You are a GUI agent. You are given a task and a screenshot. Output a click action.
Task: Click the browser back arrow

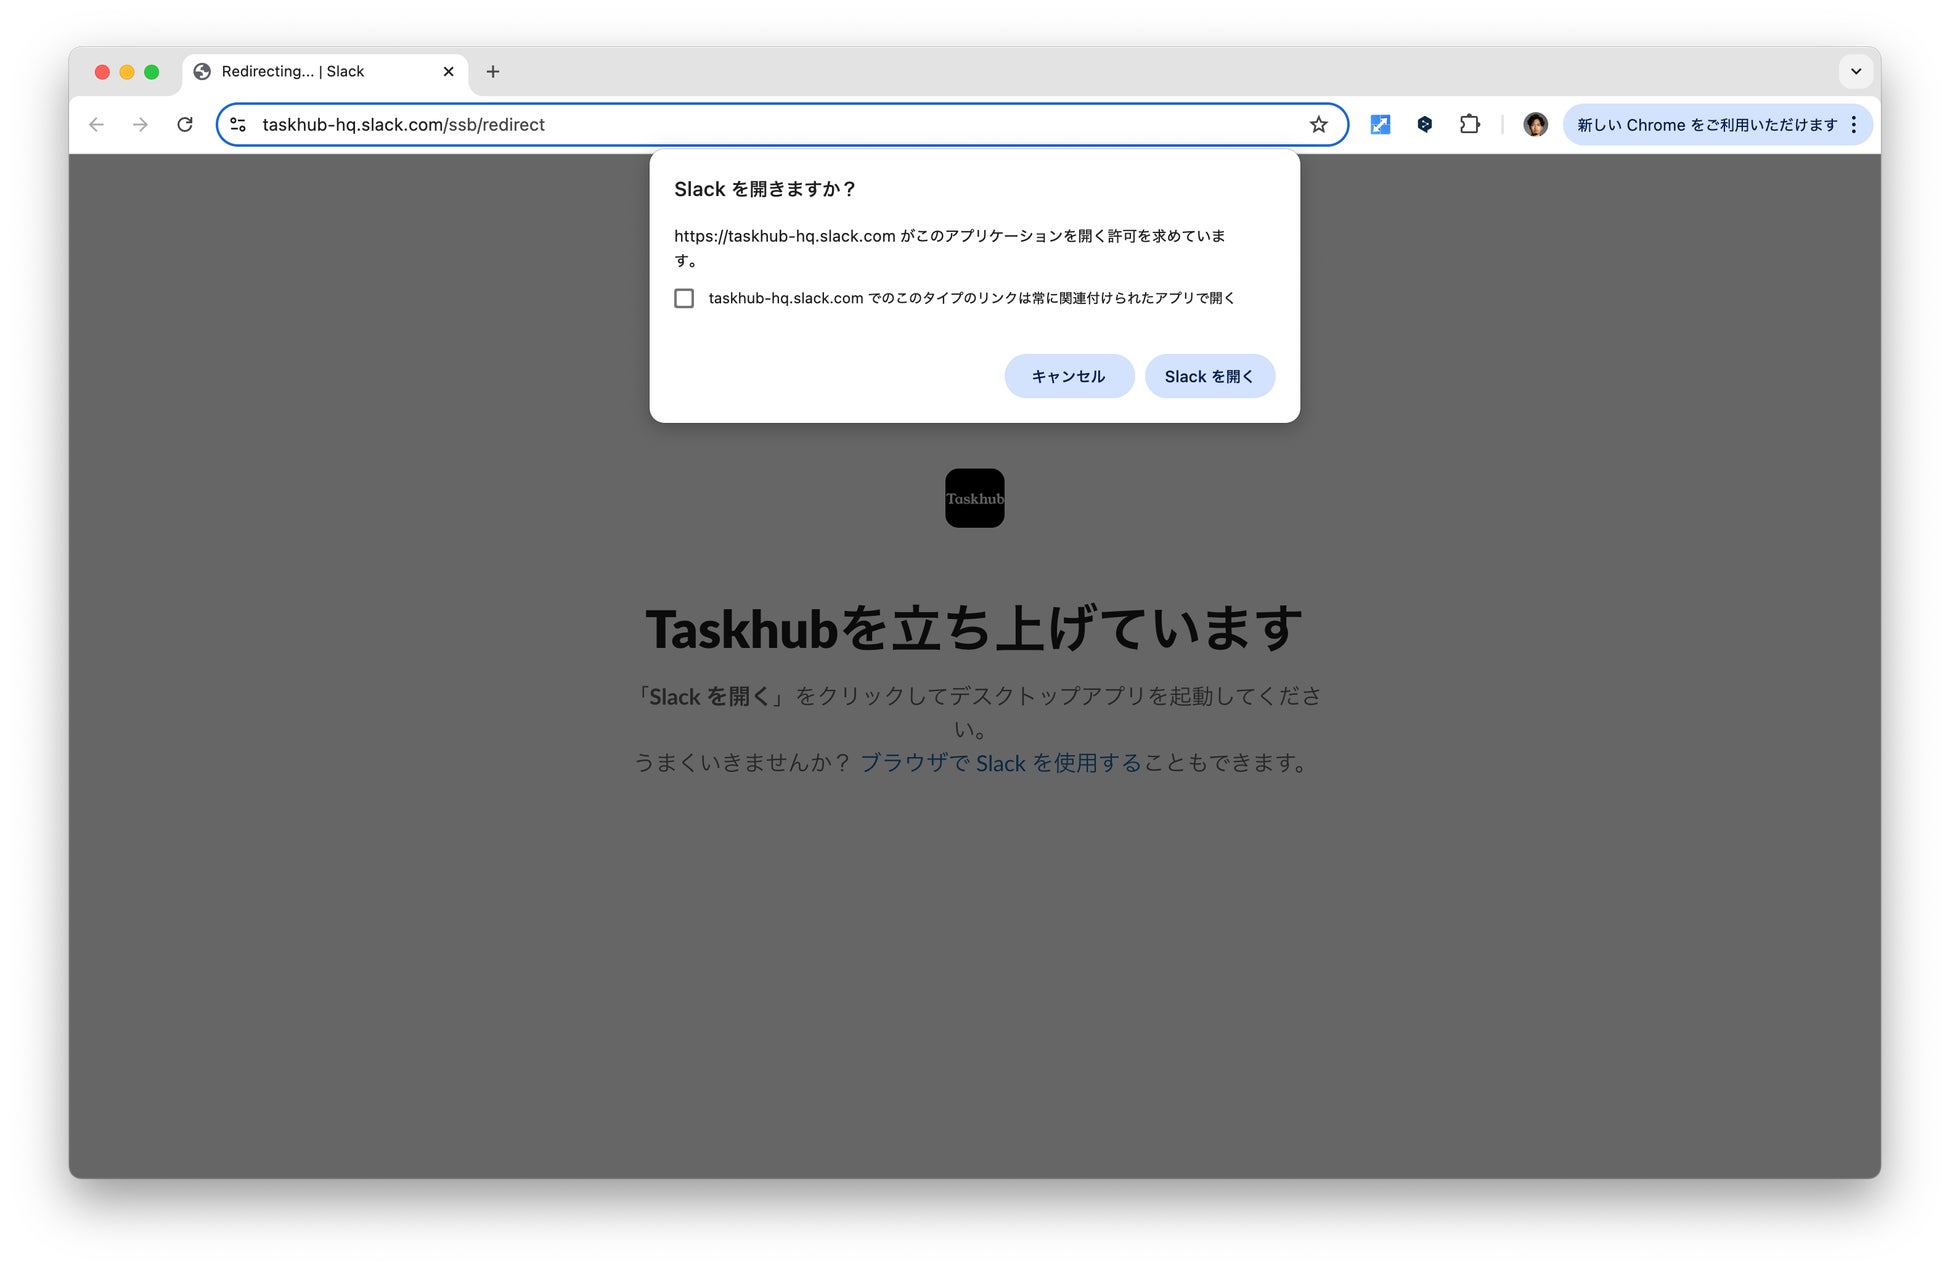[96, 125]
